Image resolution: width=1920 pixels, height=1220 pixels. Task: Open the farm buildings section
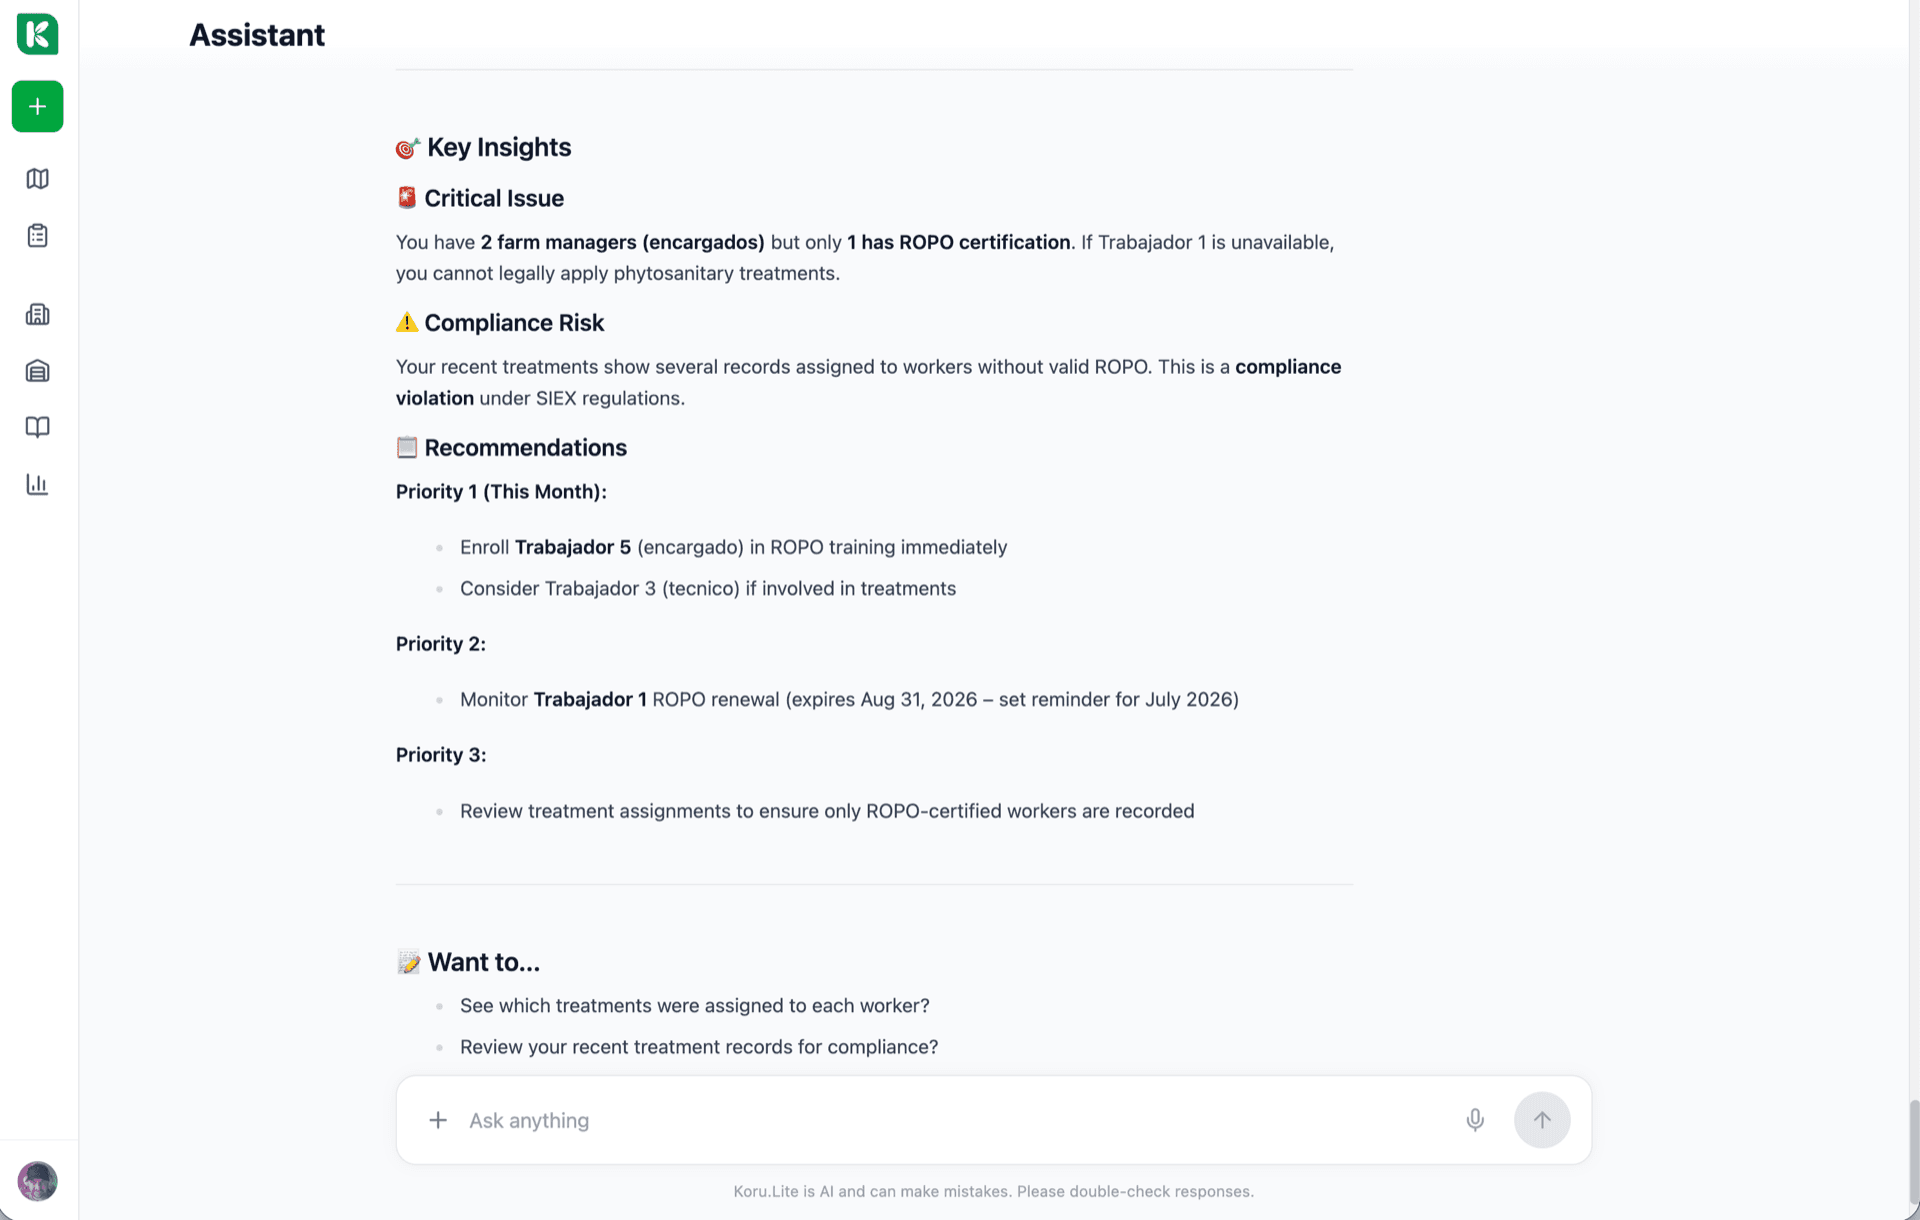pos(37,314)
